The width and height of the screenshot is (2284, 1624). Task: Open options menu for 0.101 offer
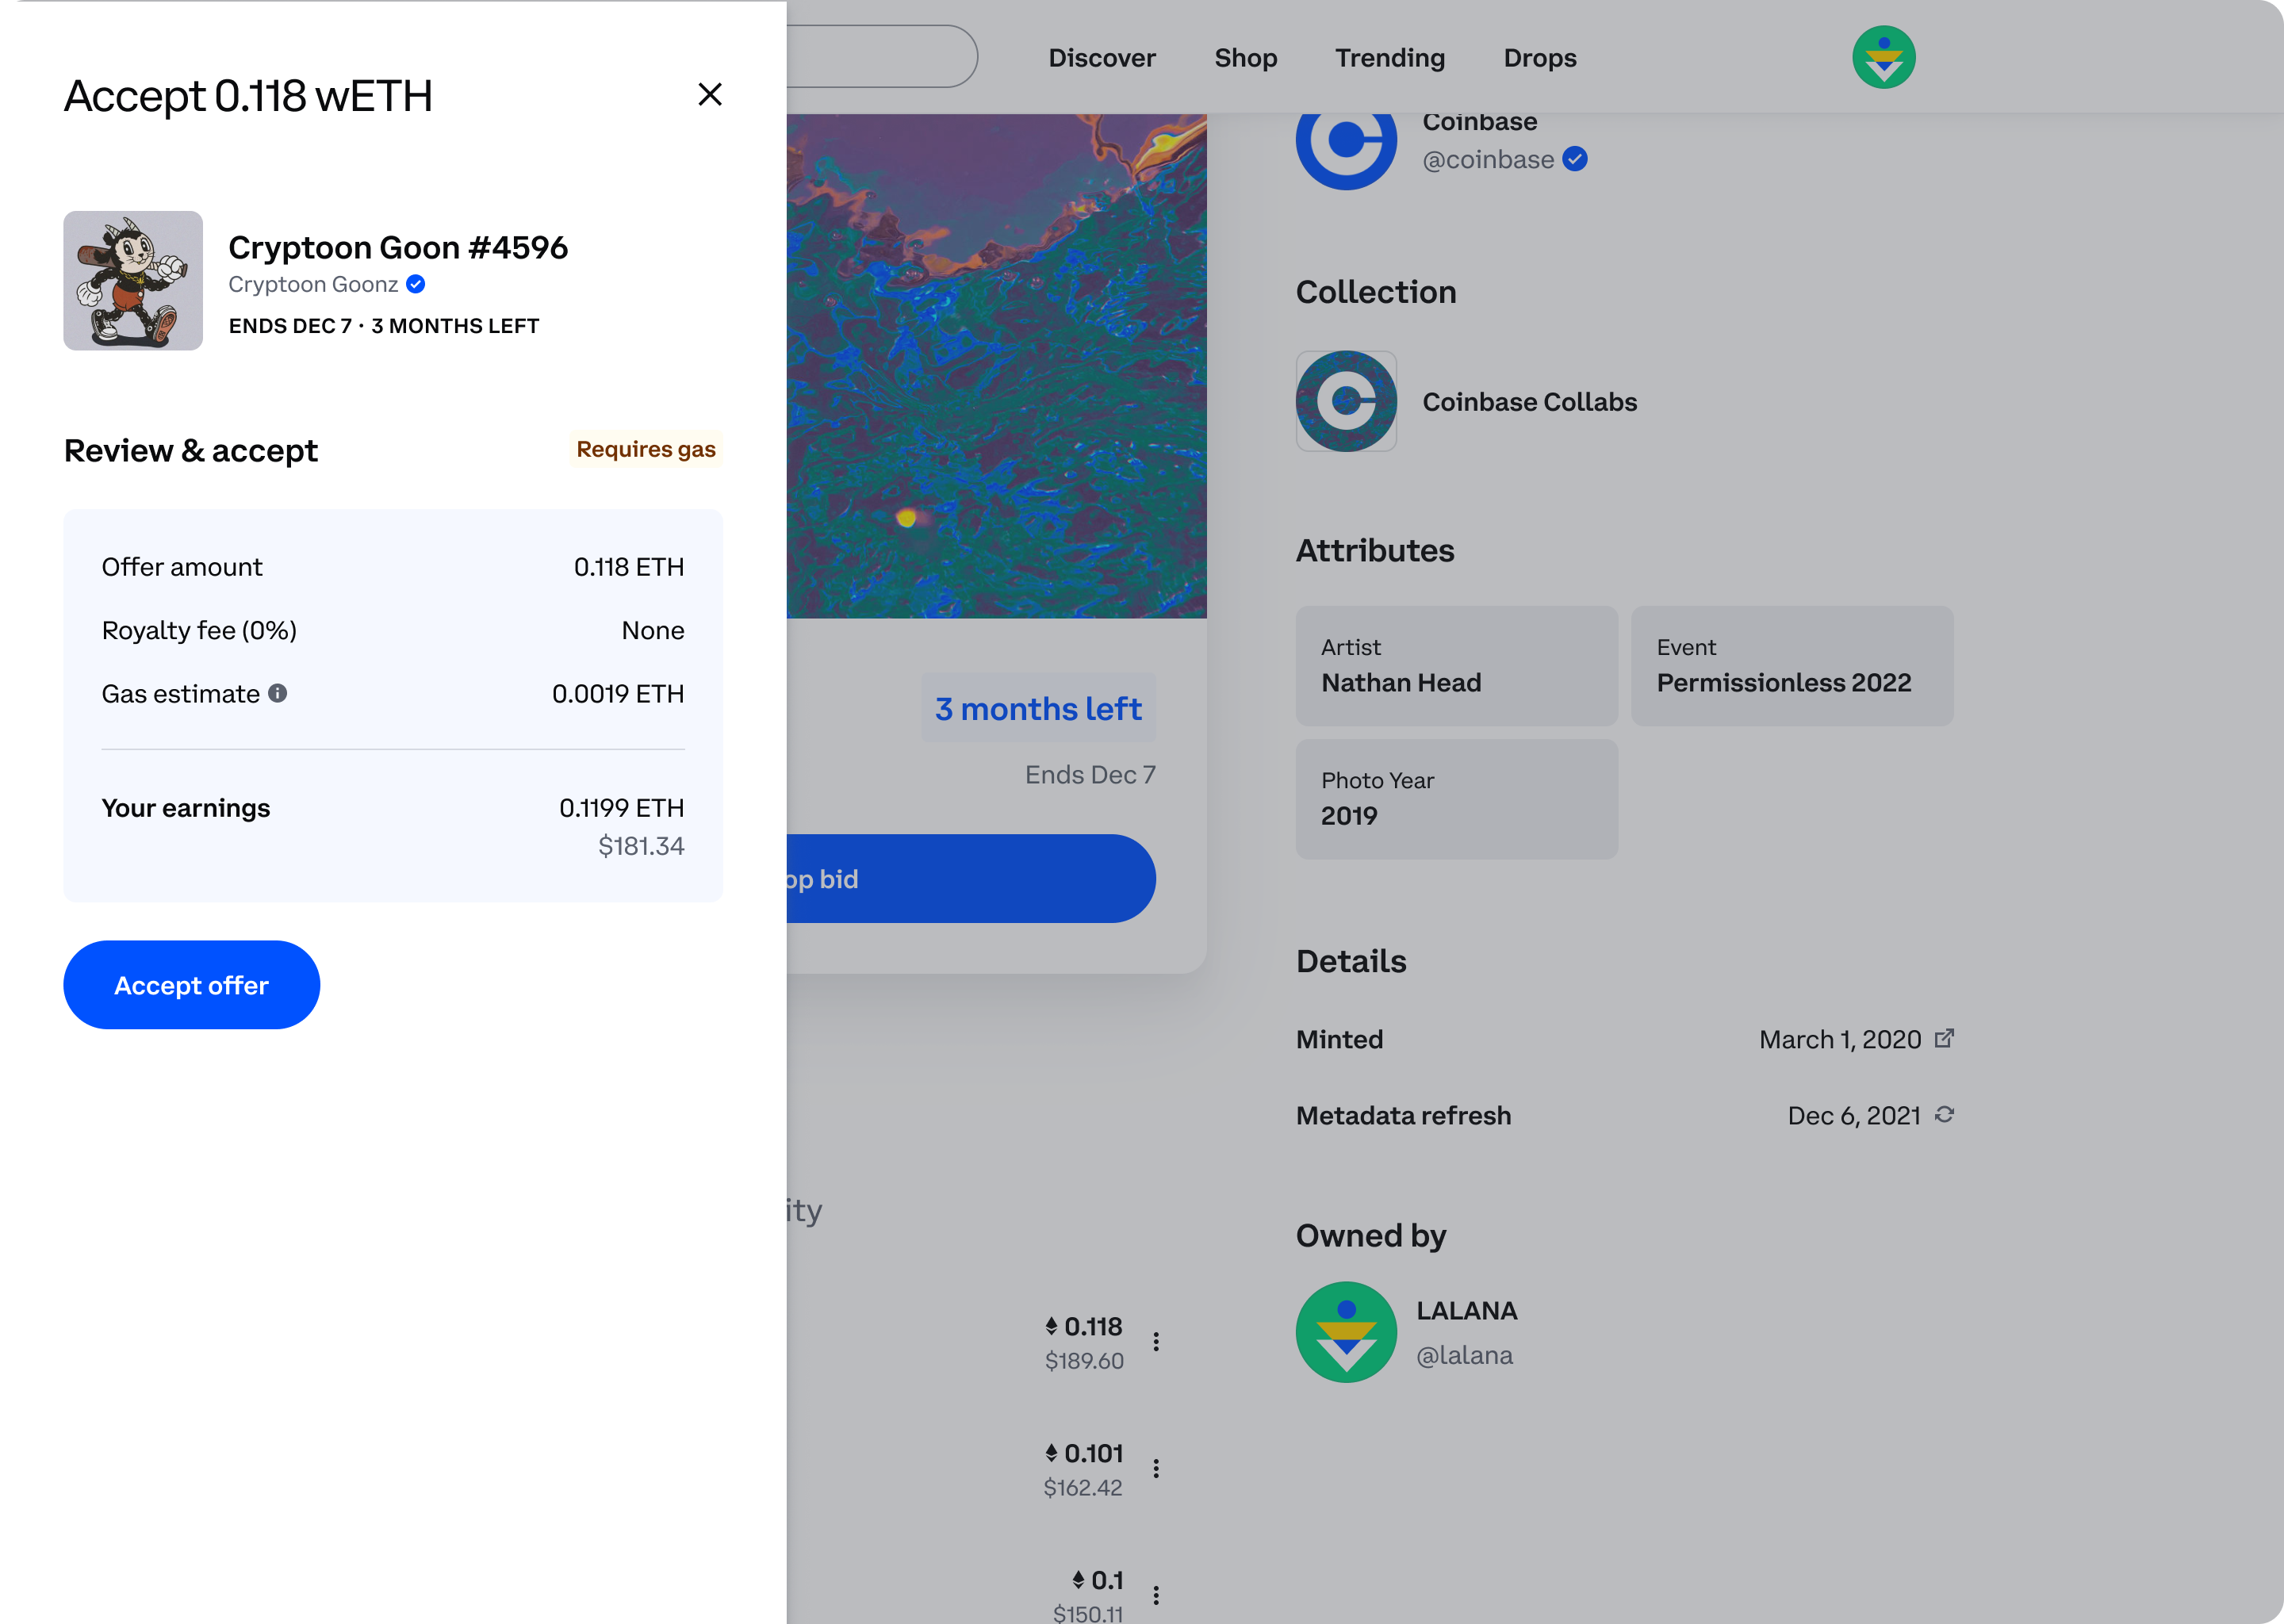point(1156,1468)
